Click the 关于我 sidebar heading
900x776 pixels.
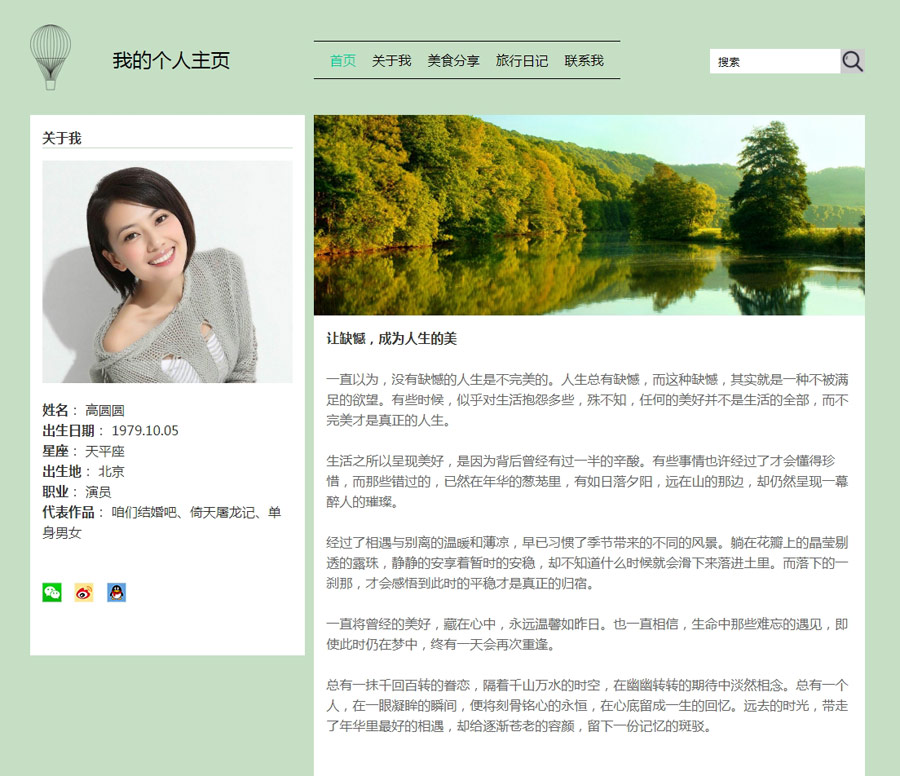[62, 138]
